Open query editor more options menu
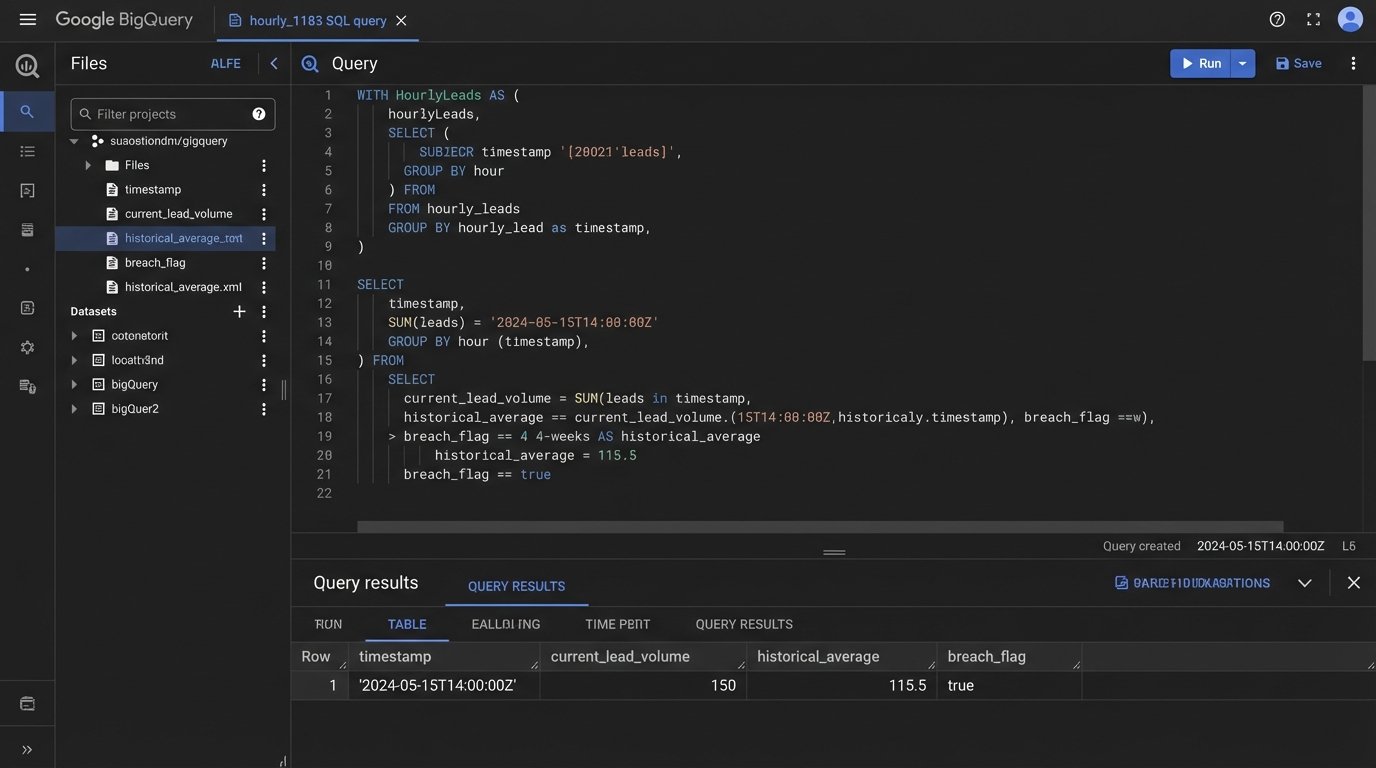This screenshot has height=768, width=1376. point(1353,63)
